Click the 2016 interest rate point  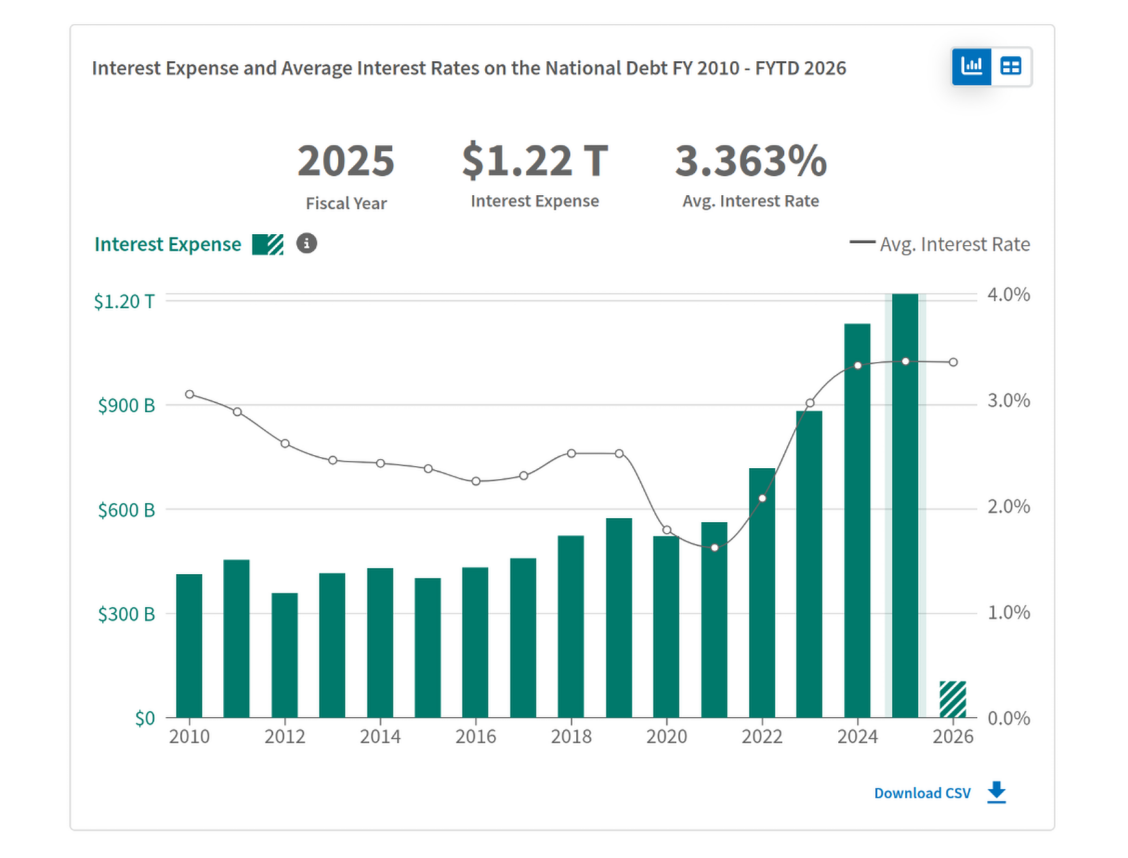(476, 481)
